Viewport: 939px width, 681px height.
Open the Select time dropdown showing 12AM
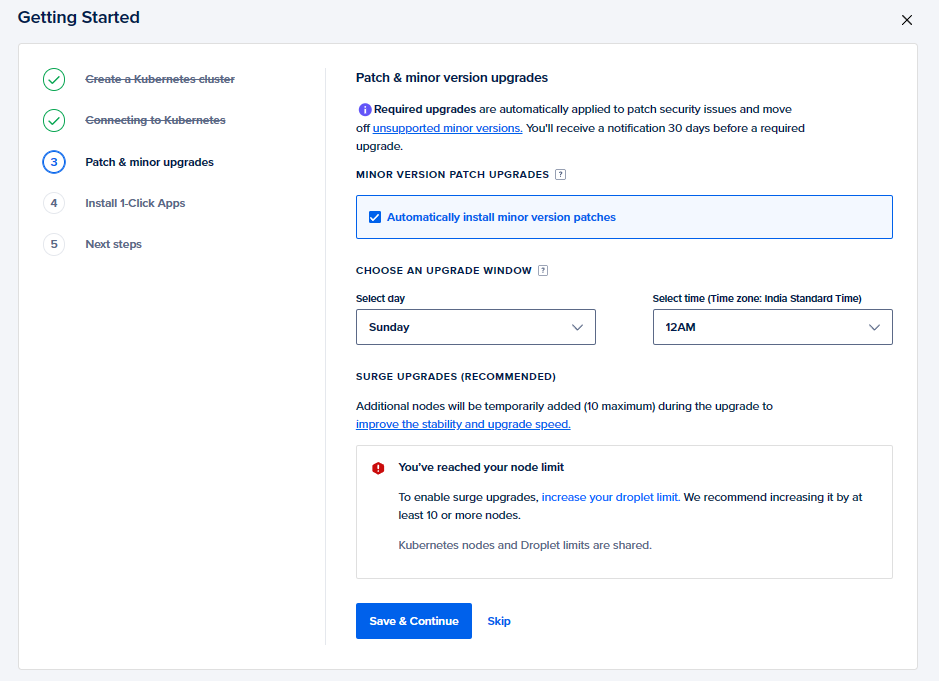point(772,327)
